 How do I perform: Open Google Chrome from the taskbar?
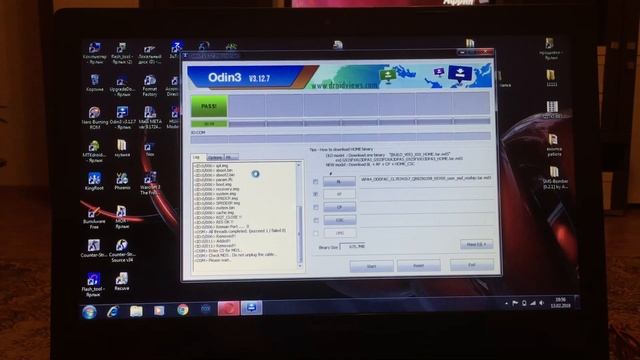tap(182, 310)
